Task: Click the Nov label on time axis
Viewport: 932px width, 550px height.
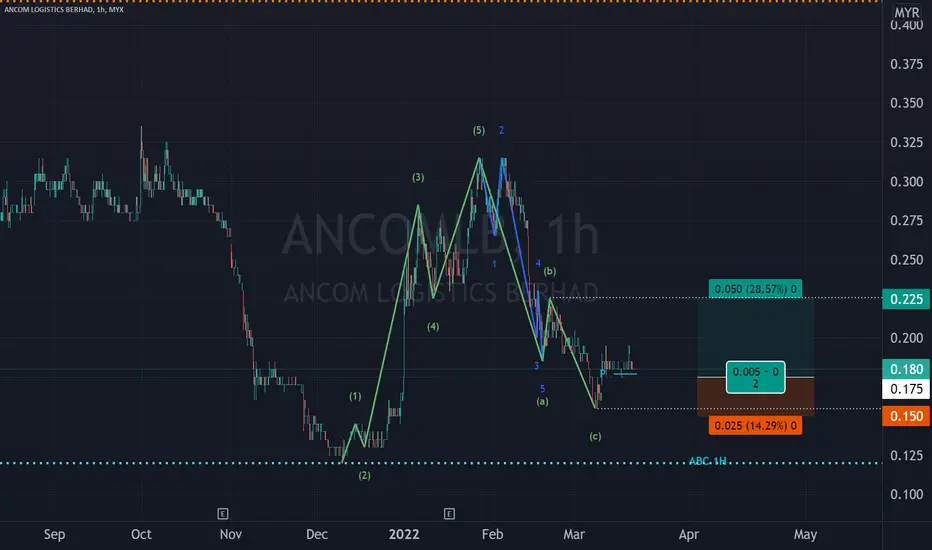Action: pyautogui.click(x=231, y=534)
